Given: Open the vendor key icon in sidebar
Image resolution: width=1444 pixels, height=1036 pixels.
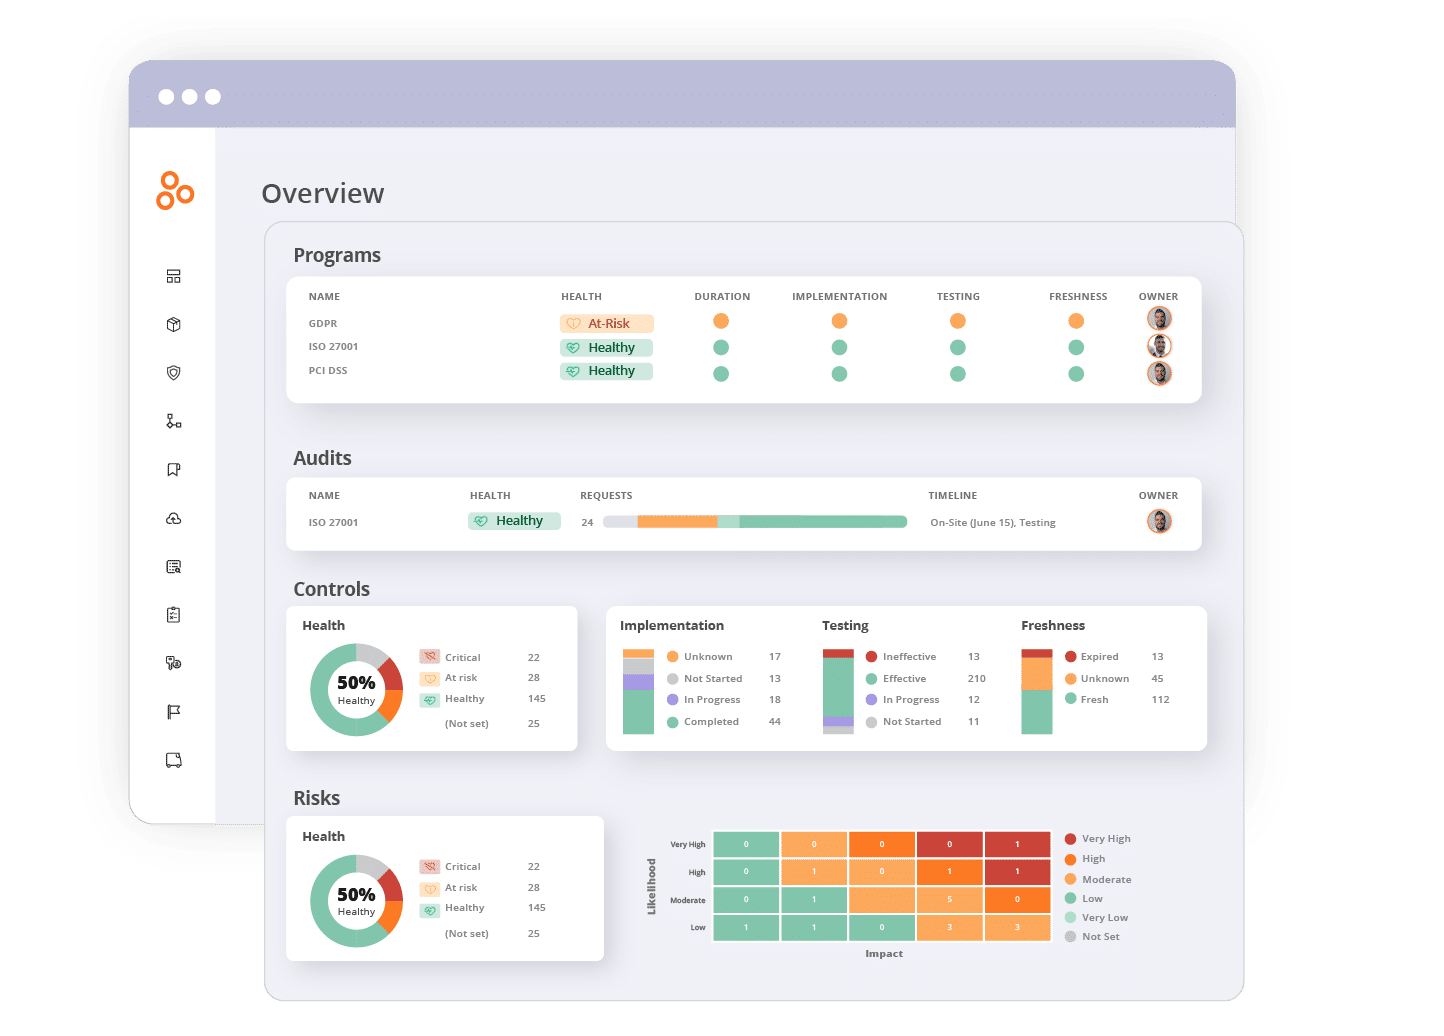Looking at the screenshot, I should pyautogui.click(x=174, y=663).
